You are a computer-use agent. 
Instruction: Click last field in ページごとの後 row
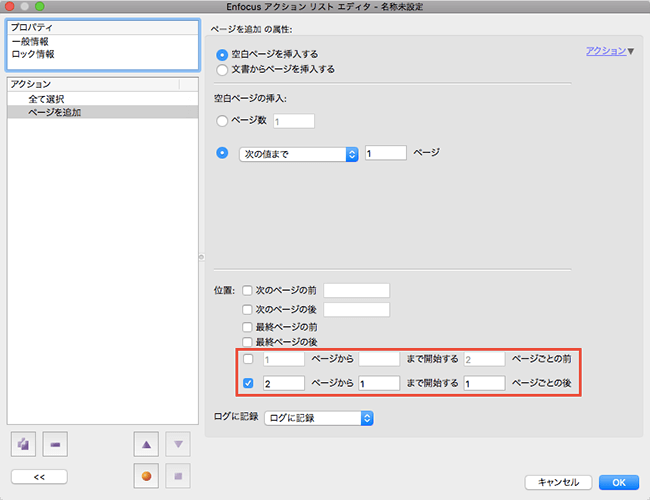[x=485, y=383]
